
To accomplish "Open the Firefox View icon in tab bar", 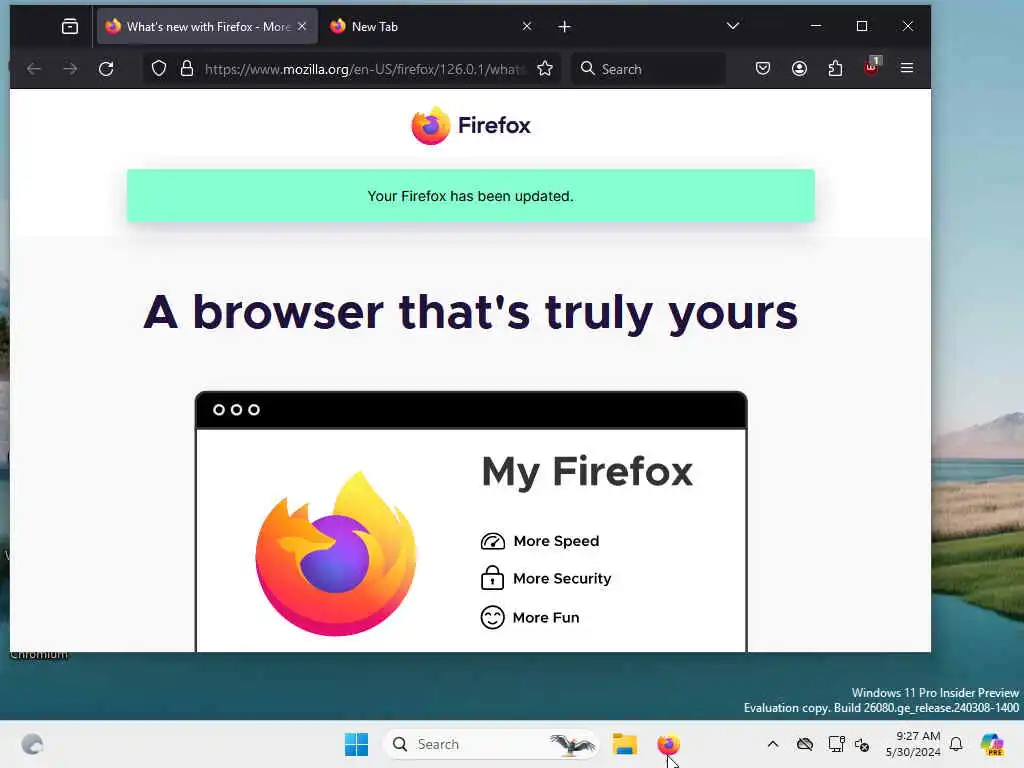I will pyautogui.click(x=70, y=26).
